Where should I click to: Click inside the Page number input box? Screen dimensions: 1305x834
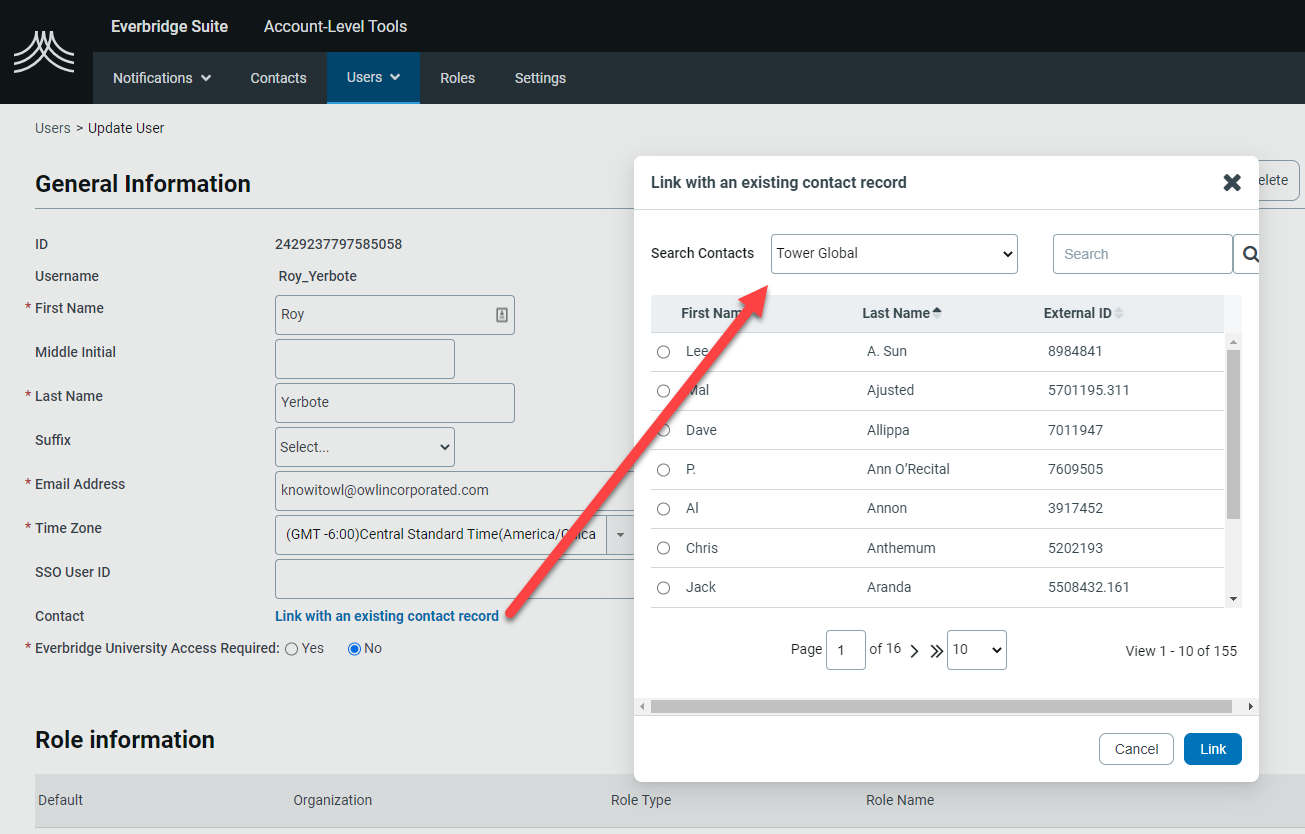845,649
